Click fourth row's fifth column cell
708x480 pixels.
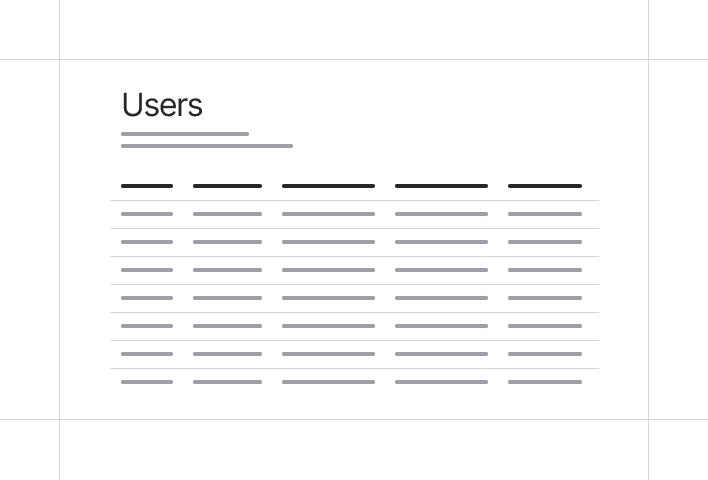click(x=545, y=298)
